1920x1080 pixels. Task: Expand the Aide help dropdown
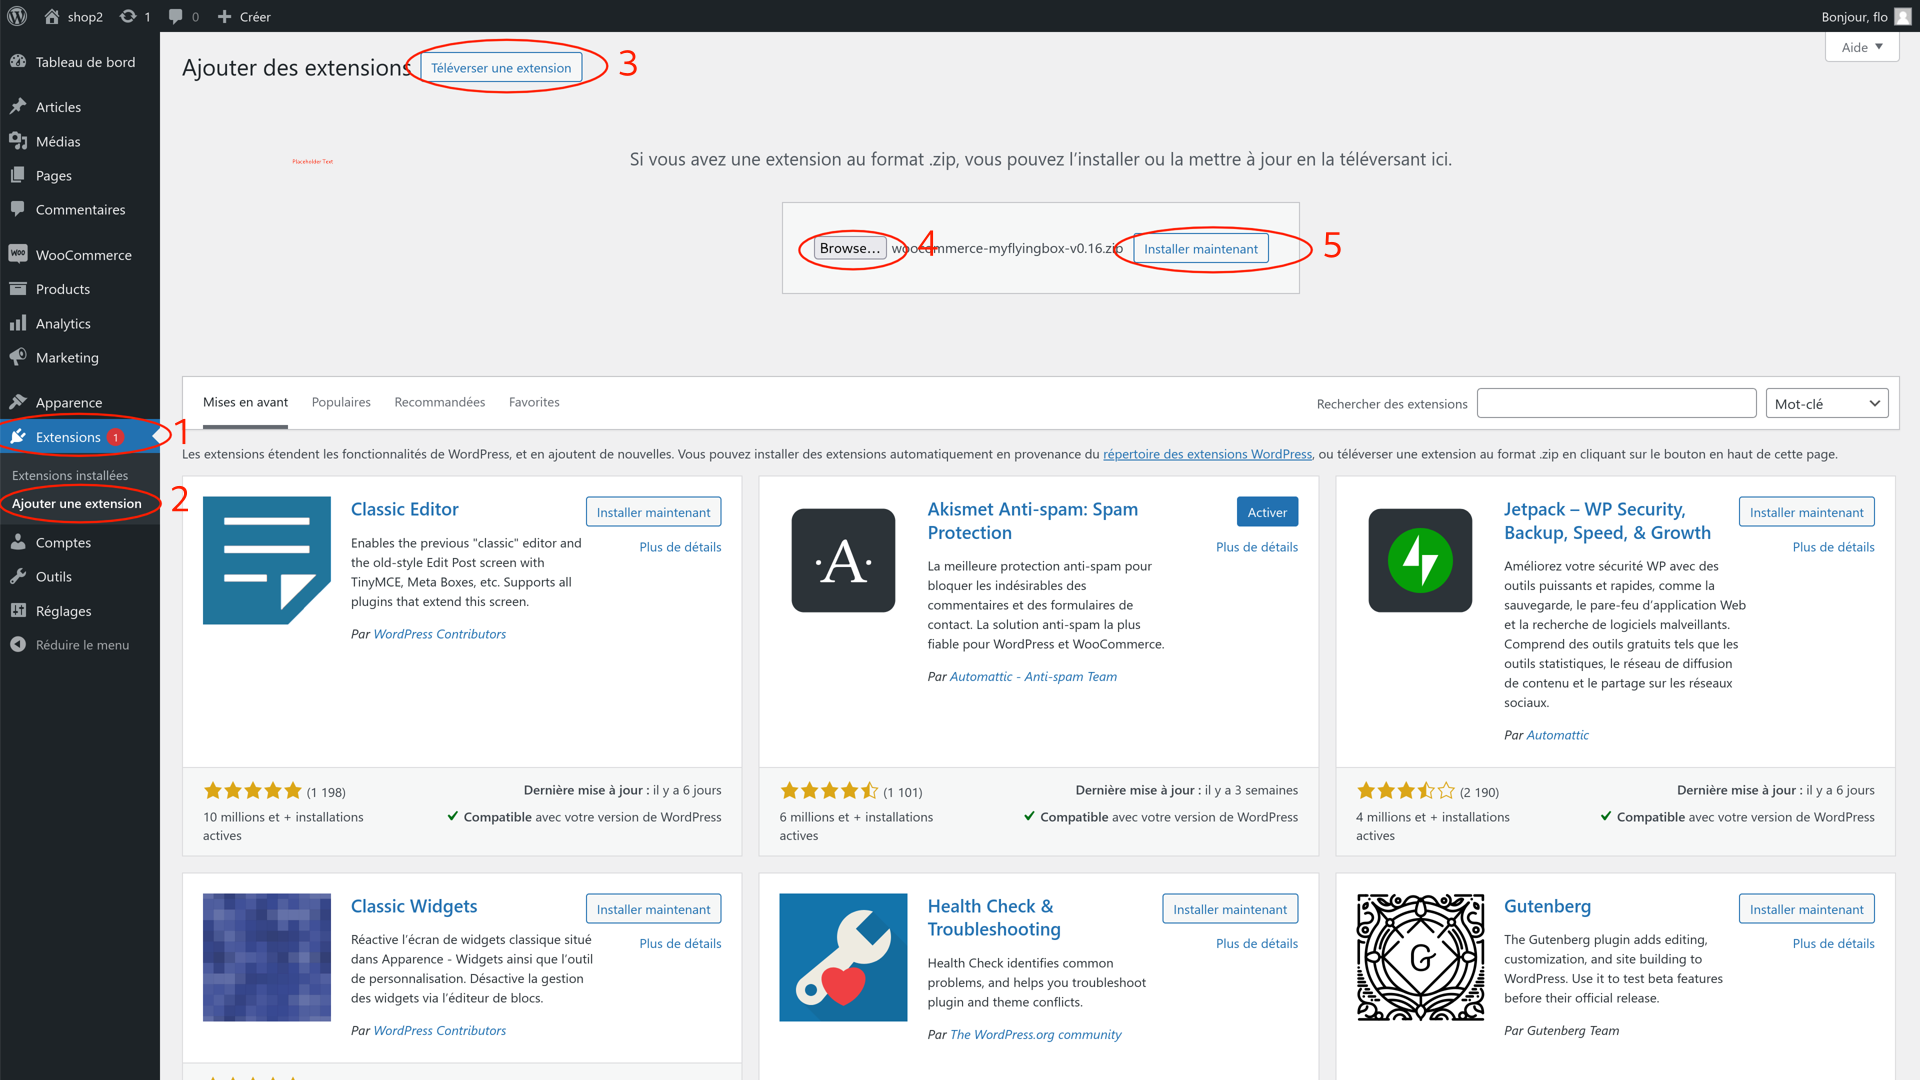click(1861, 47)
